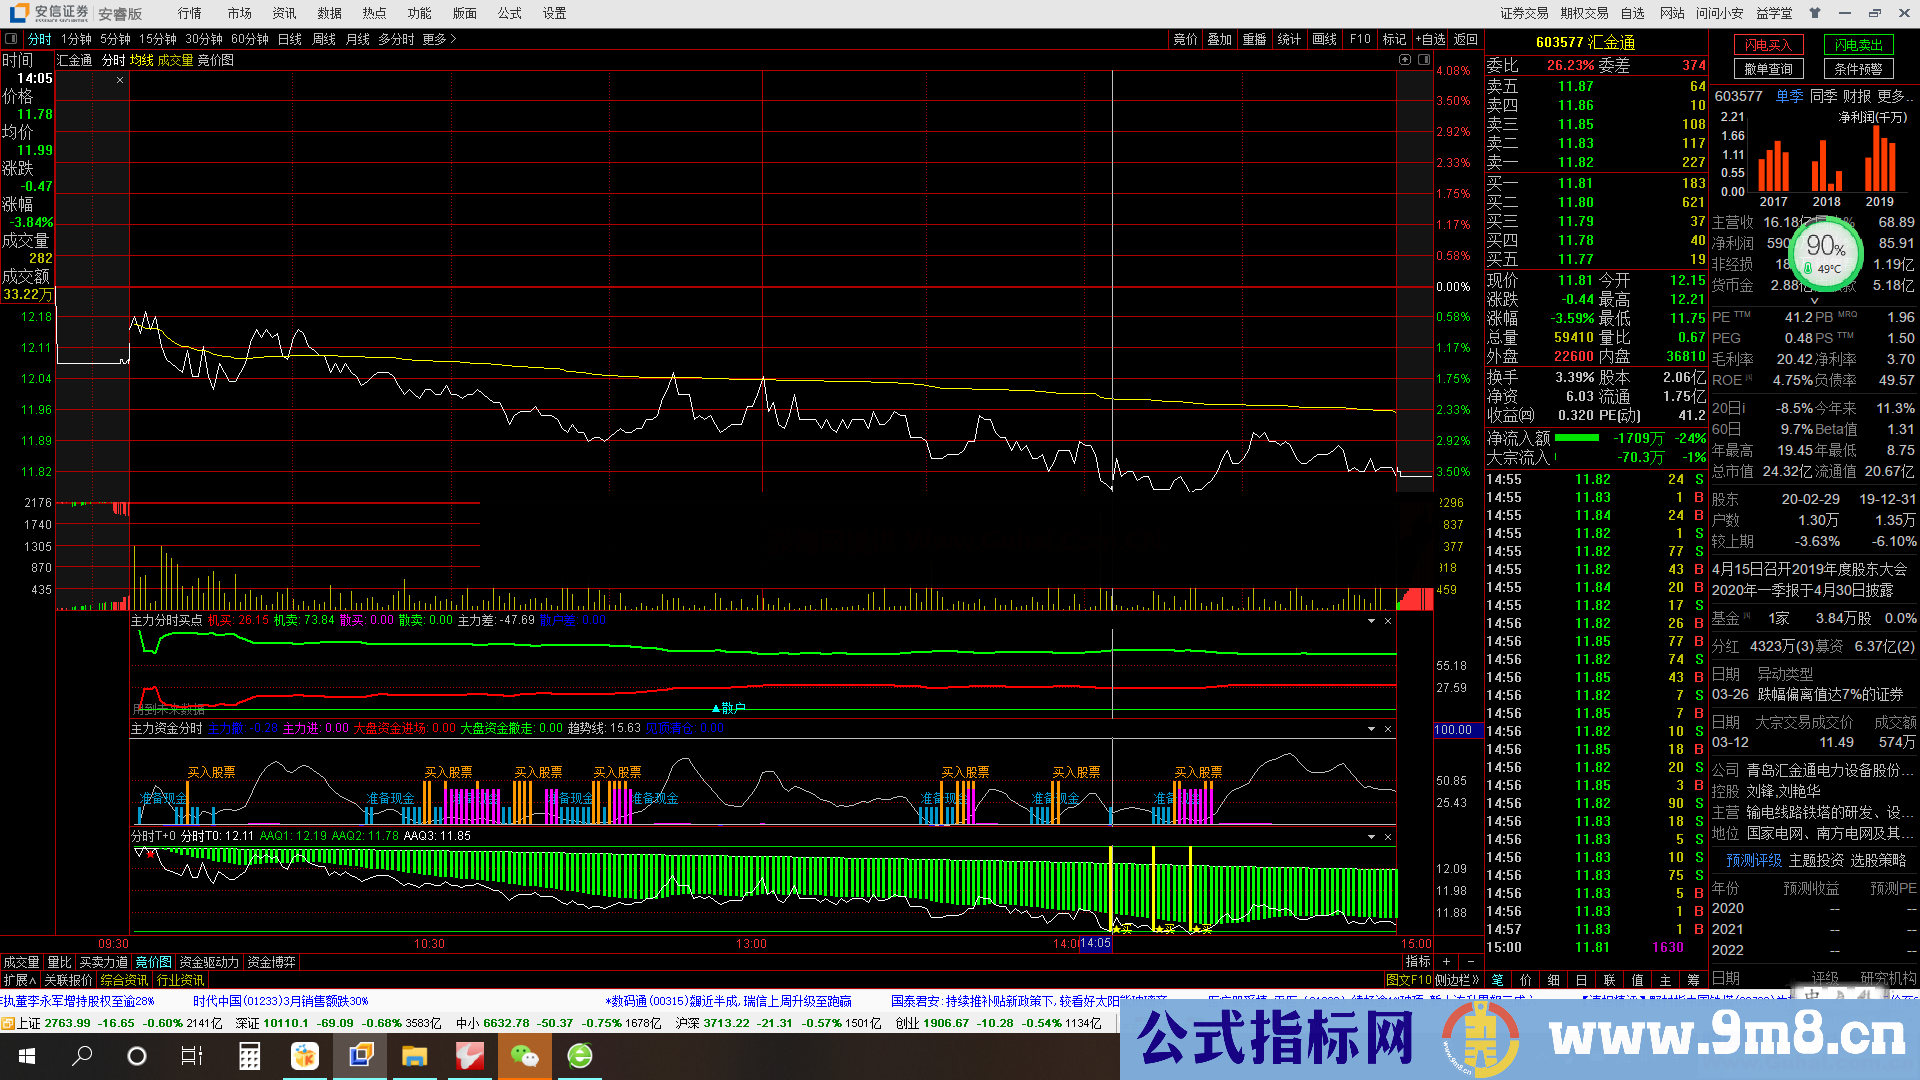Start 重播 chart replay mode
Image resolution: width=1920 pixels, height=1080 pixels.
[x=1253, y=39]
